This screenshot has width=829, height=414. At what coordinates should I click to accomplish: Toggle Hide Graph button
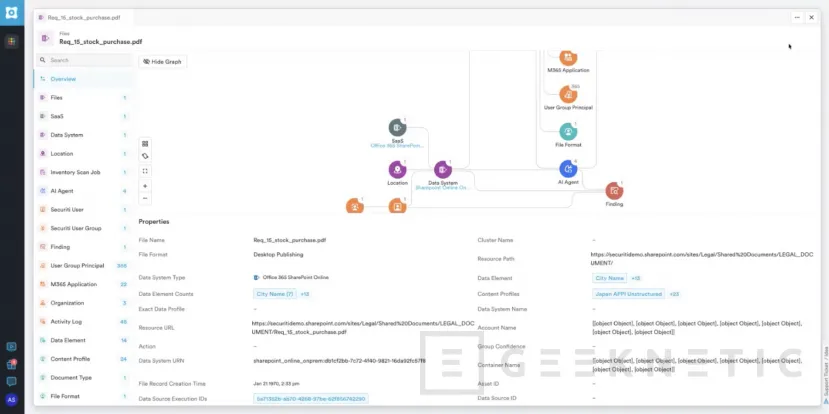pos(162,61)
